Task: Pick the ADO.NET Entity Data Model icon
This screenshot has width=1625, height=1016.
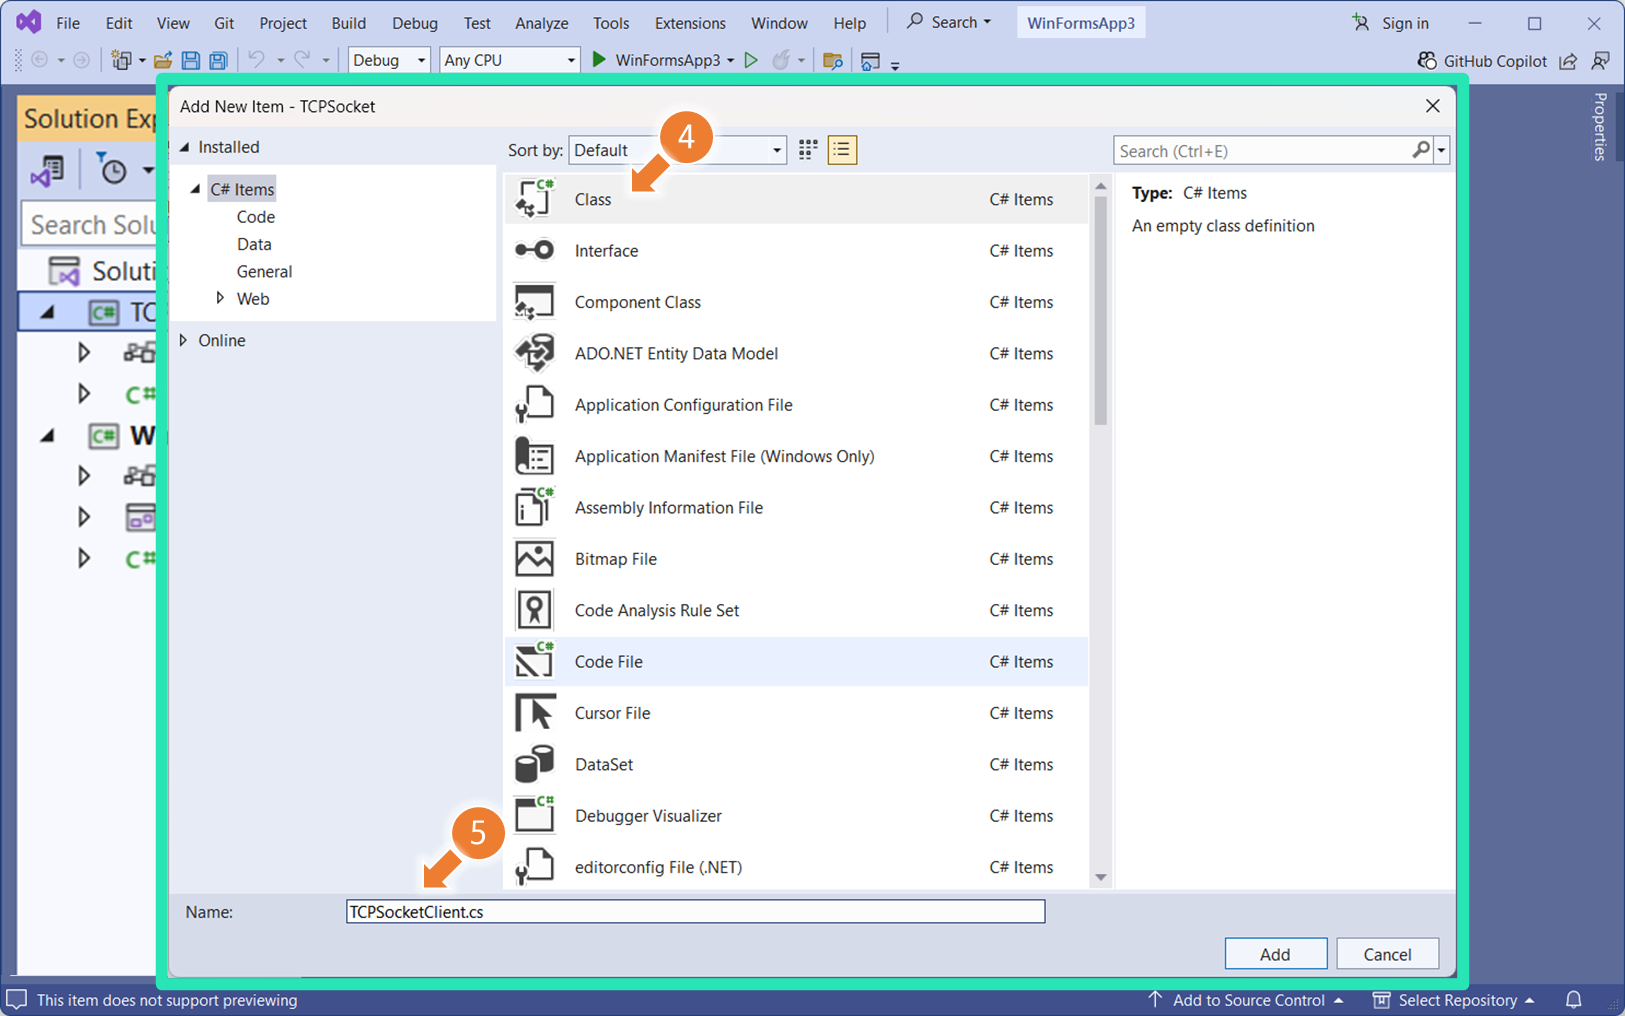Action: pos(534,353)
